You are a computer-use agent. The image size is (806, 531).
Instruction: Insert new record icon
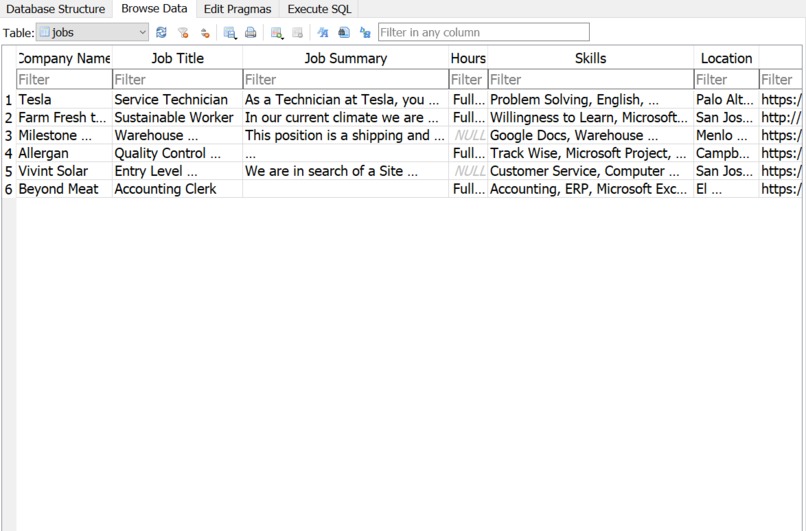coord(277,32)
